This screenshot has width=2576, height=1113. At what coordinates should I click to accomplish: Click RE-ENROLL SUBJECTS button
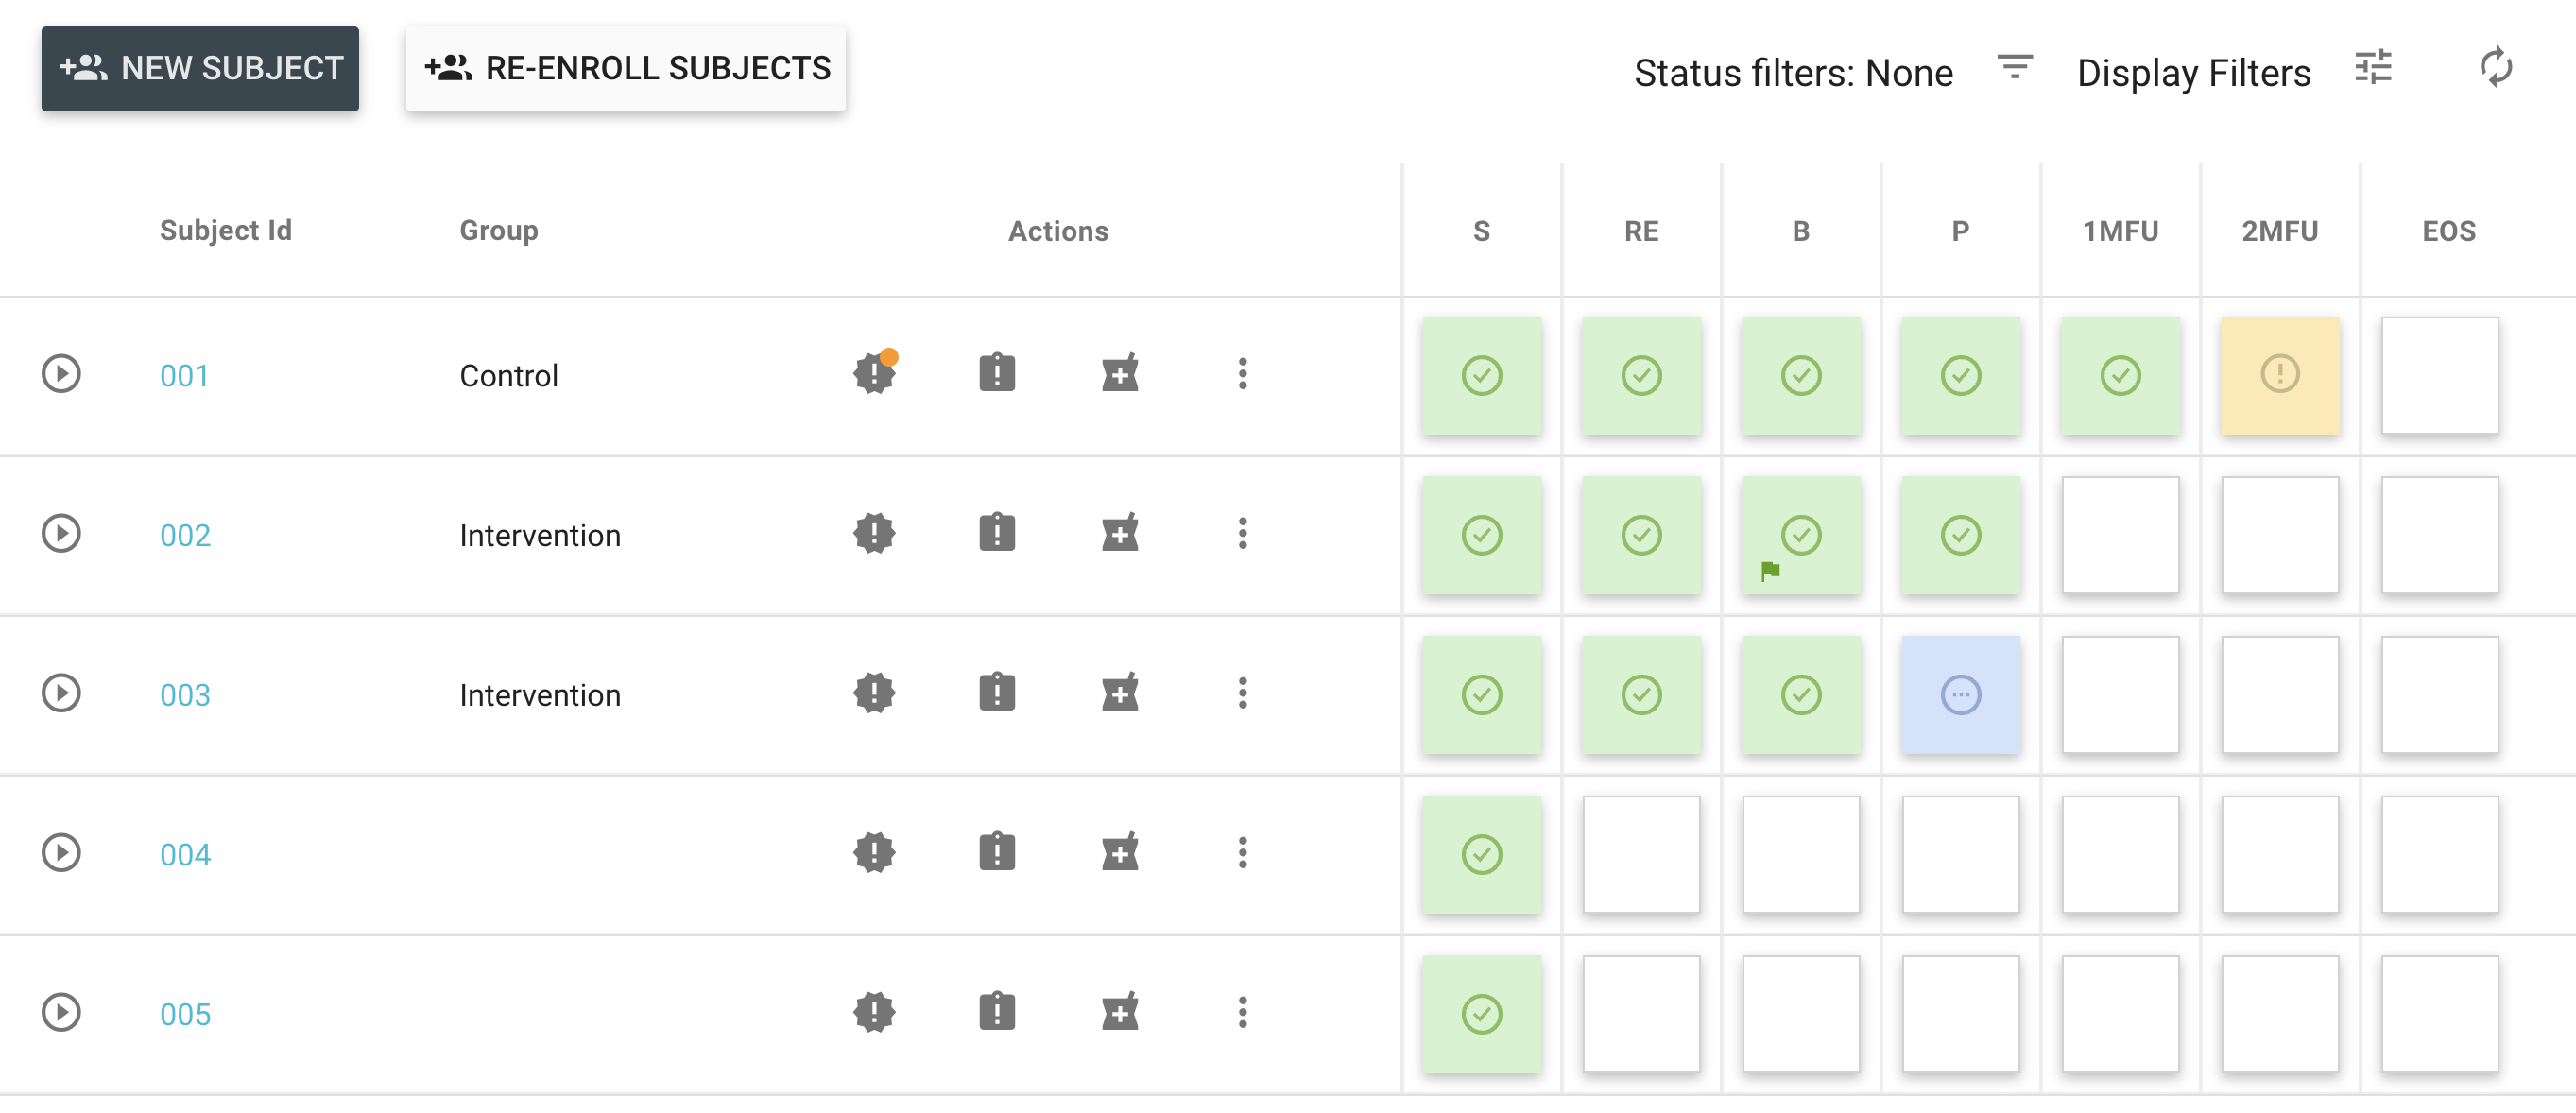point(626,68)
